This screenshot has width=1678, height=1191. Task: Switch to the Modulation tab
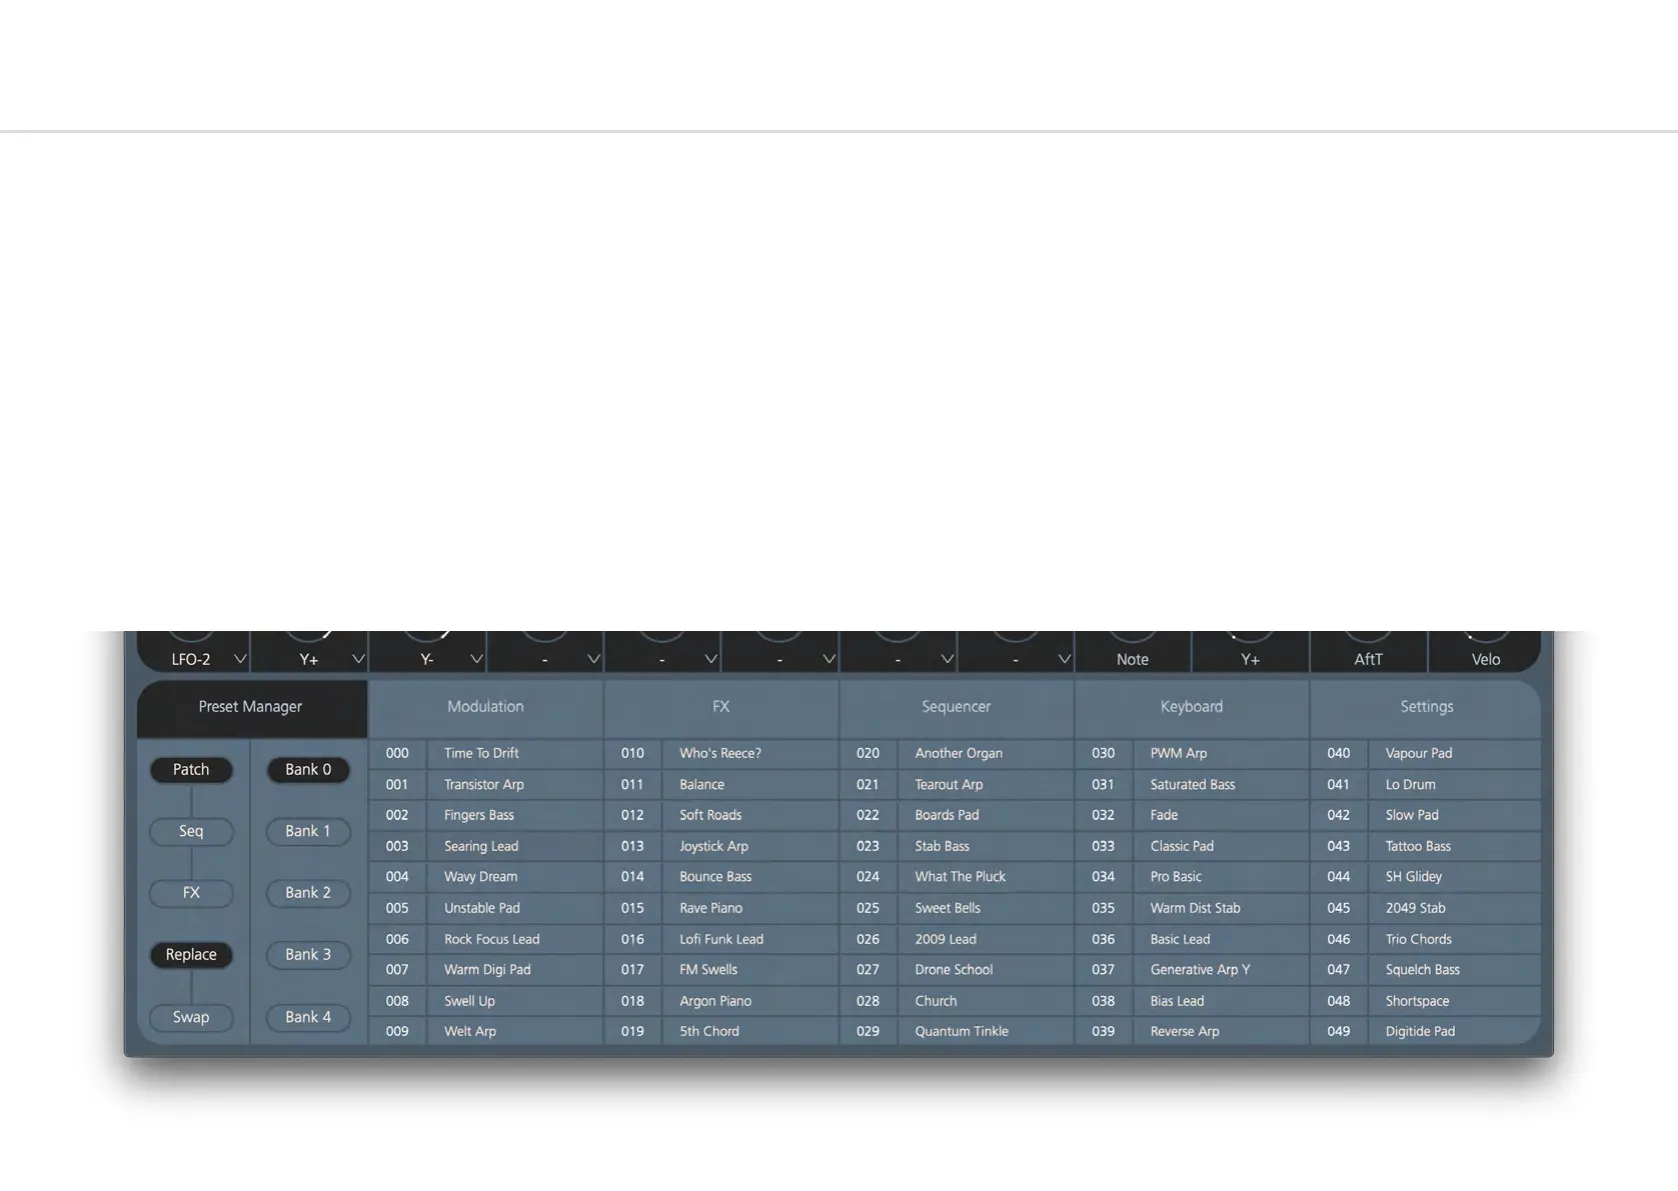pyautogui.click(x=486, y=707)
